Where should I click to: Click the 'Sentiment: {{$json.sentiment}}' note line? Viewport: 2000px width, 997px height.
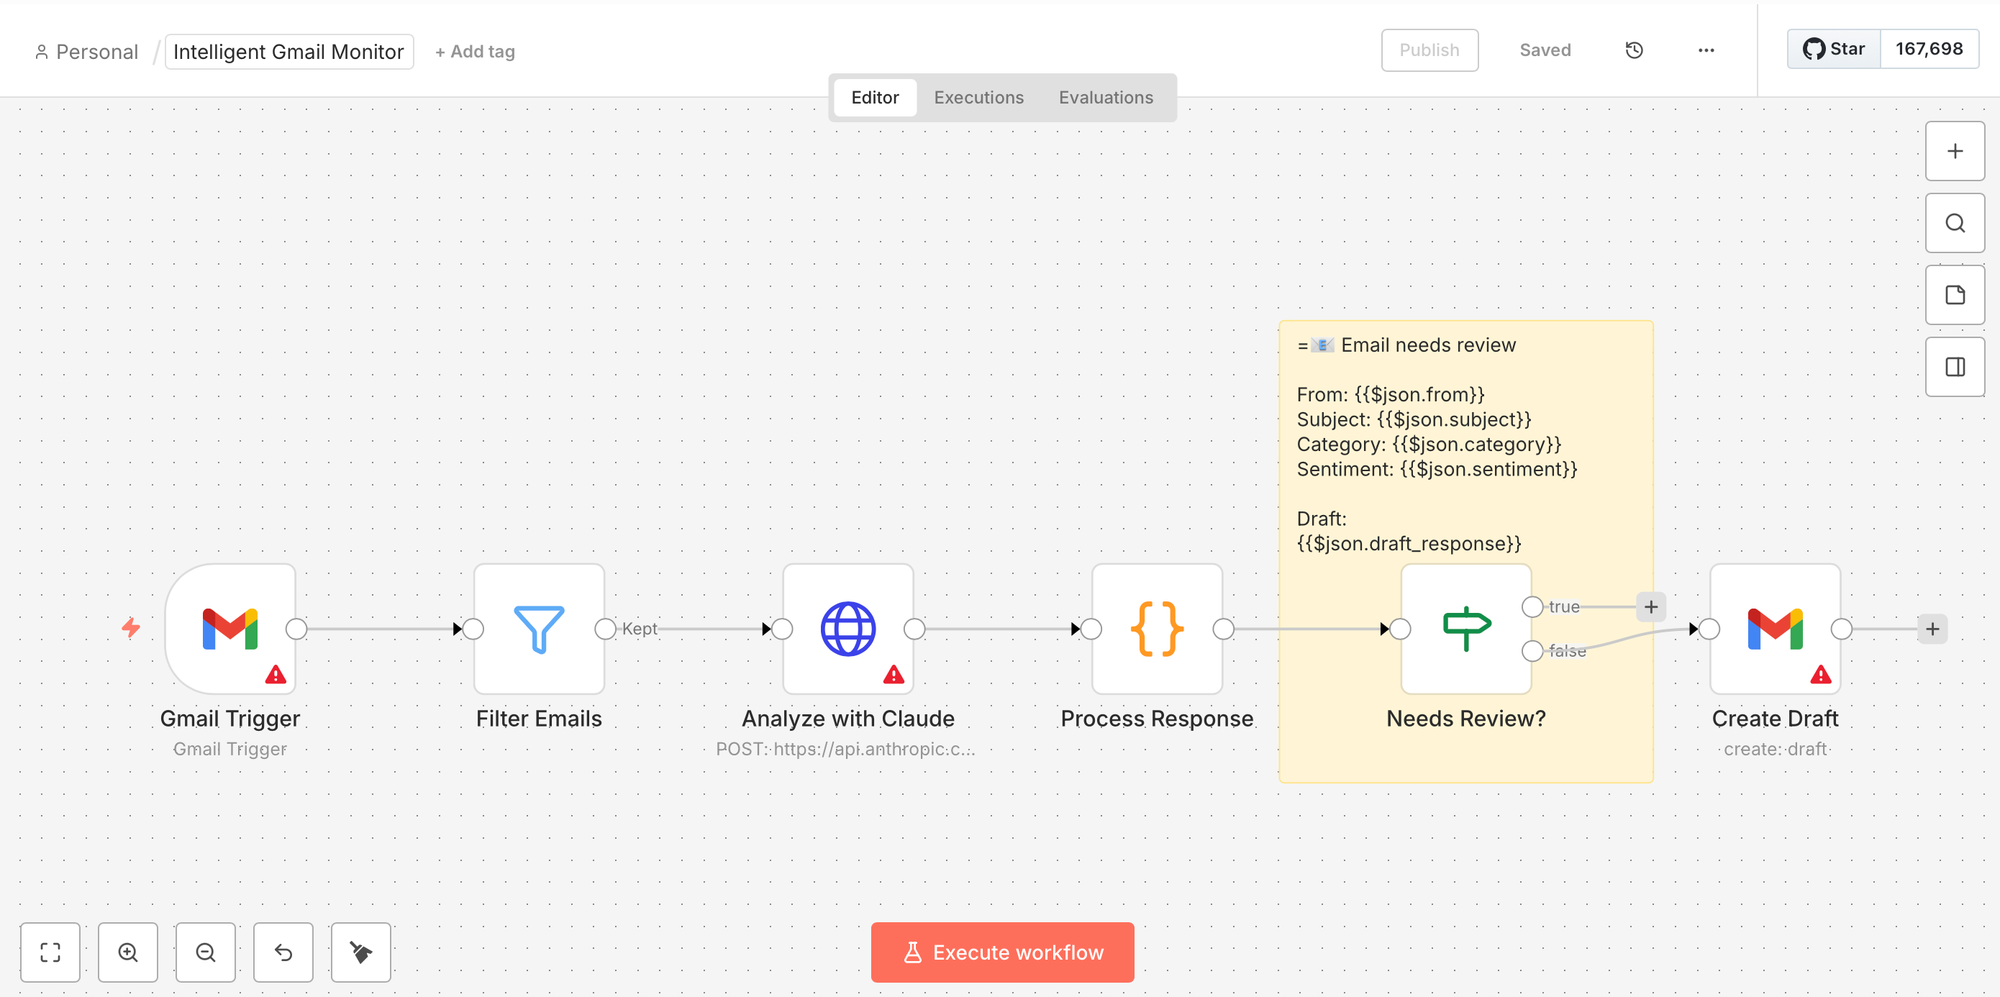1437,469
